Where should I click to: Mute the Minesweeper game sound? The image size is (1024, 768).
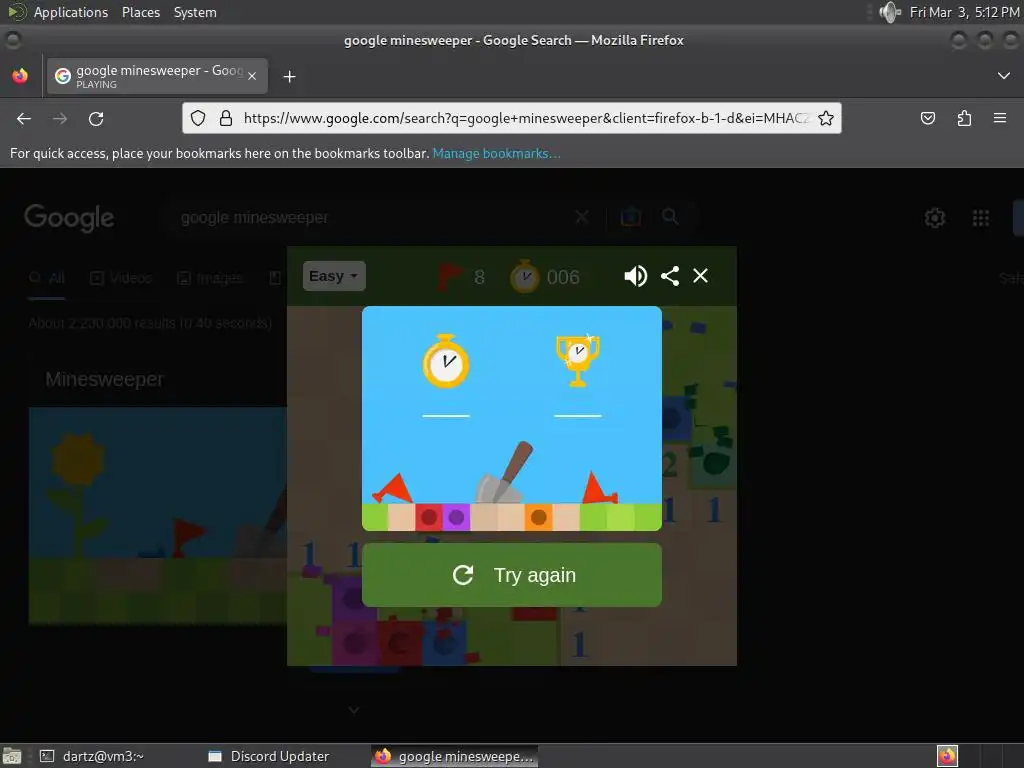pyautogui.click(x=635, y=276)
